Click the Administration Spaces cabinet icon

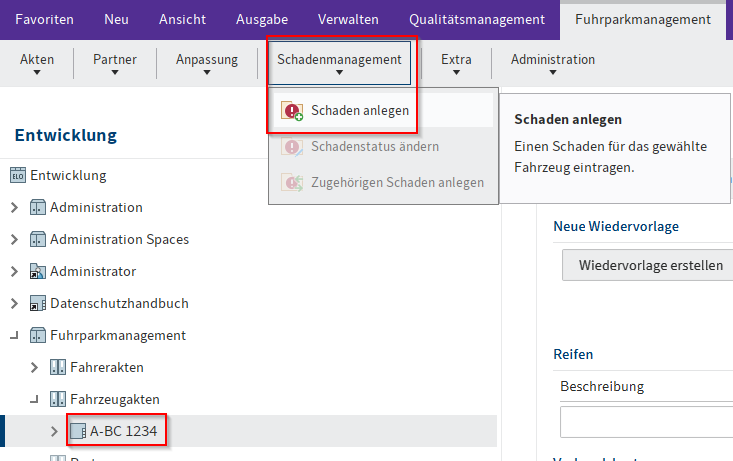[x=38, y=239]
